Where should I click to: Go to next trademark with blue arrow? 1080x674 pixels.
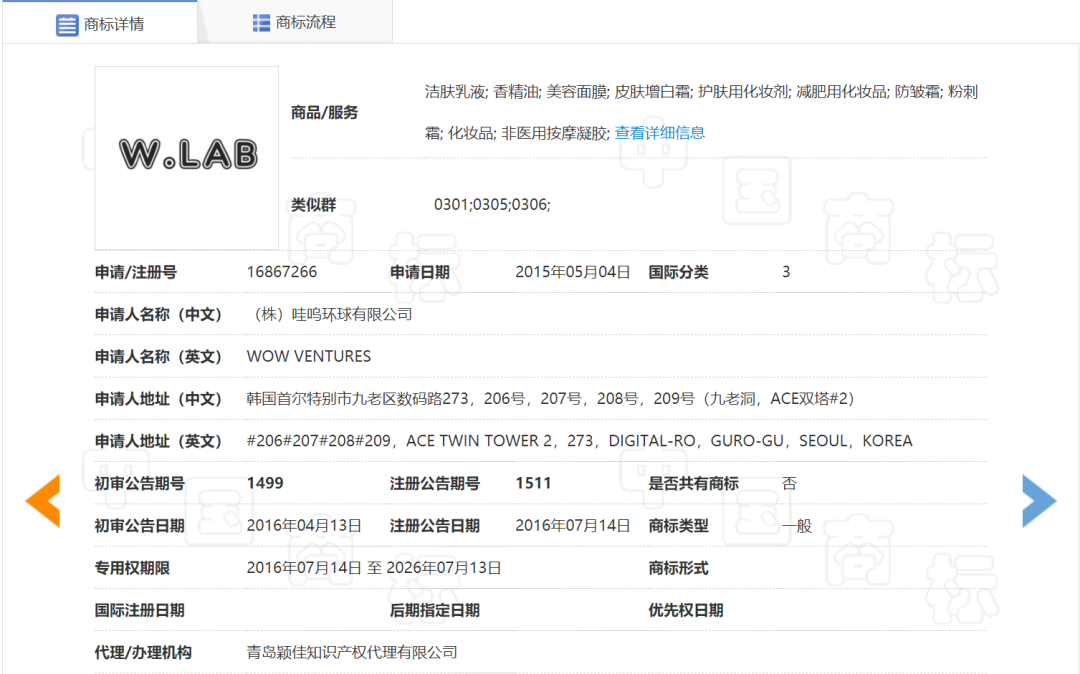pyautogui.click(x=1039, y=501)
